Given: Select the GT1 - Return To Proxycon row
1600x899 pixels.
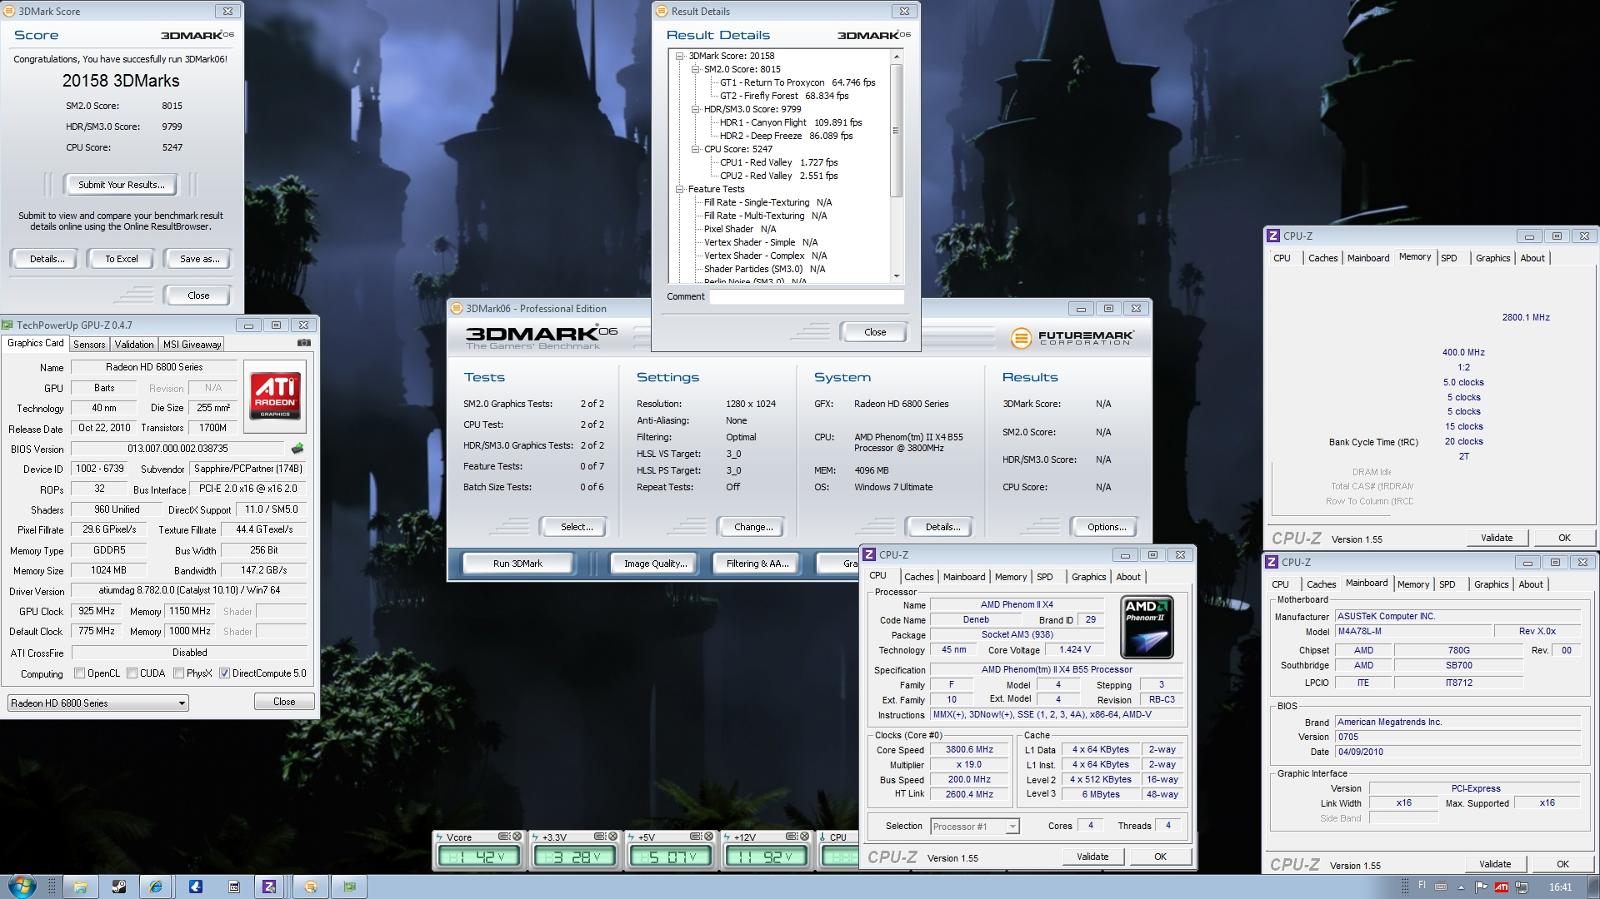Looking at the screenshot, I should click(x=798, y=83).
